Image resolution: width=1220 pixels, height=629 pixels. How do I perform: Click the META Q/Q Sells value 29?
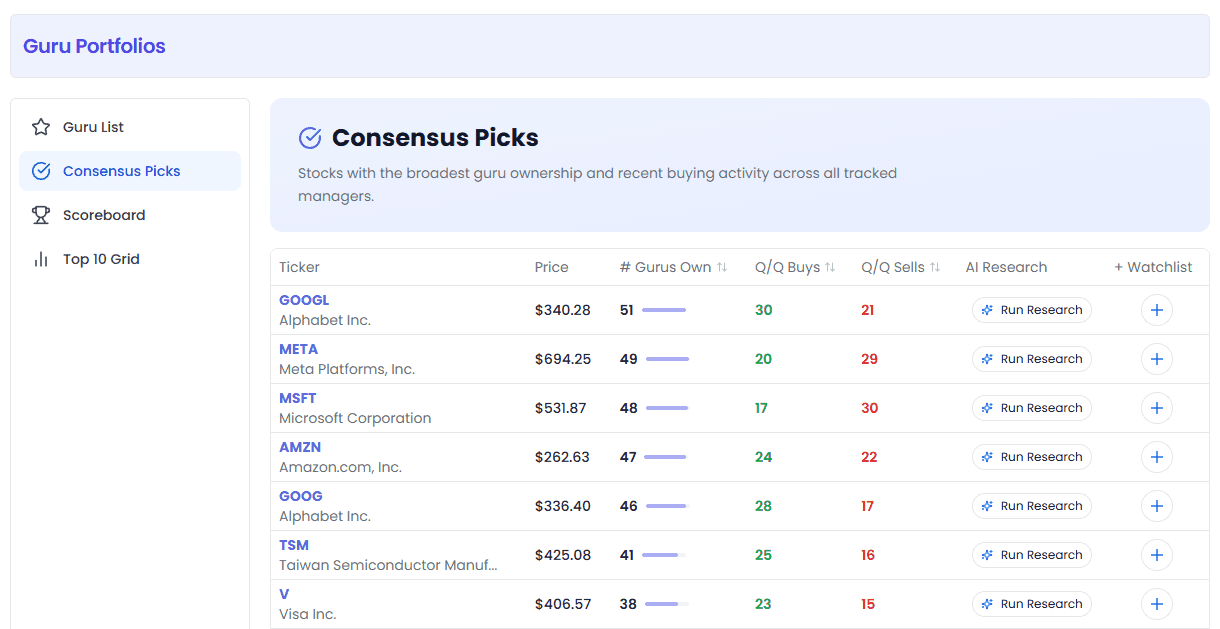point(870,359)
